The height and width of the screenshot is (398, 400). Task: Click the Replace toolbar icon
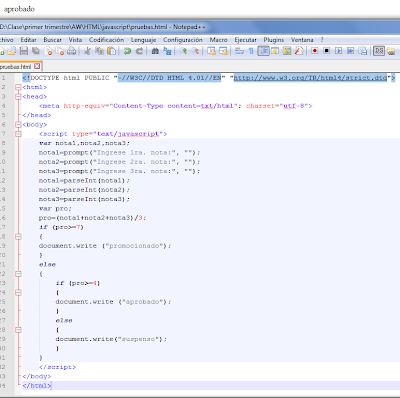(x=167, y=51)
